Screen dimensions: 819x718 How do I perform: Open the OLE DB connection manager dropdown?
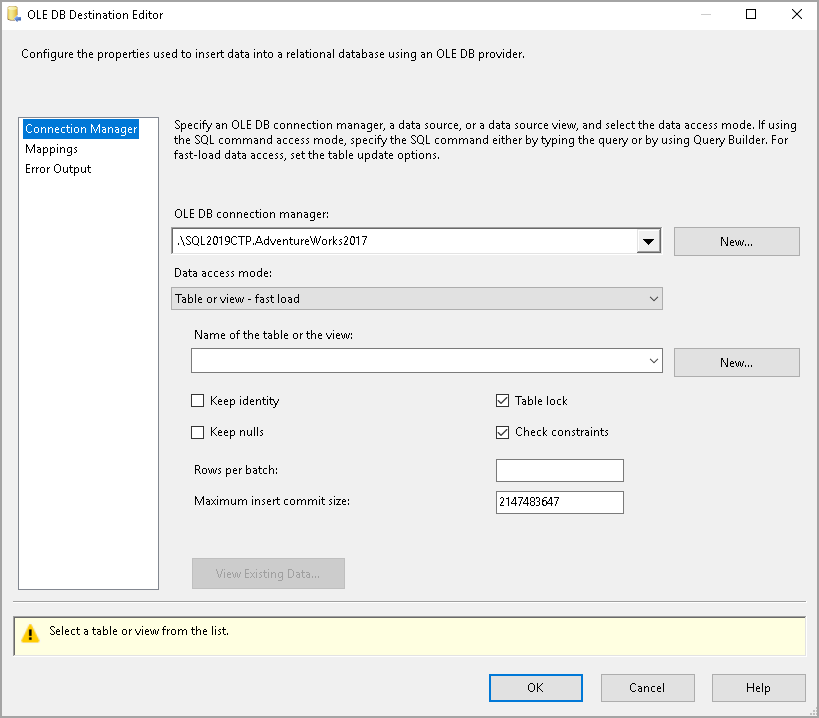point(649,241)
